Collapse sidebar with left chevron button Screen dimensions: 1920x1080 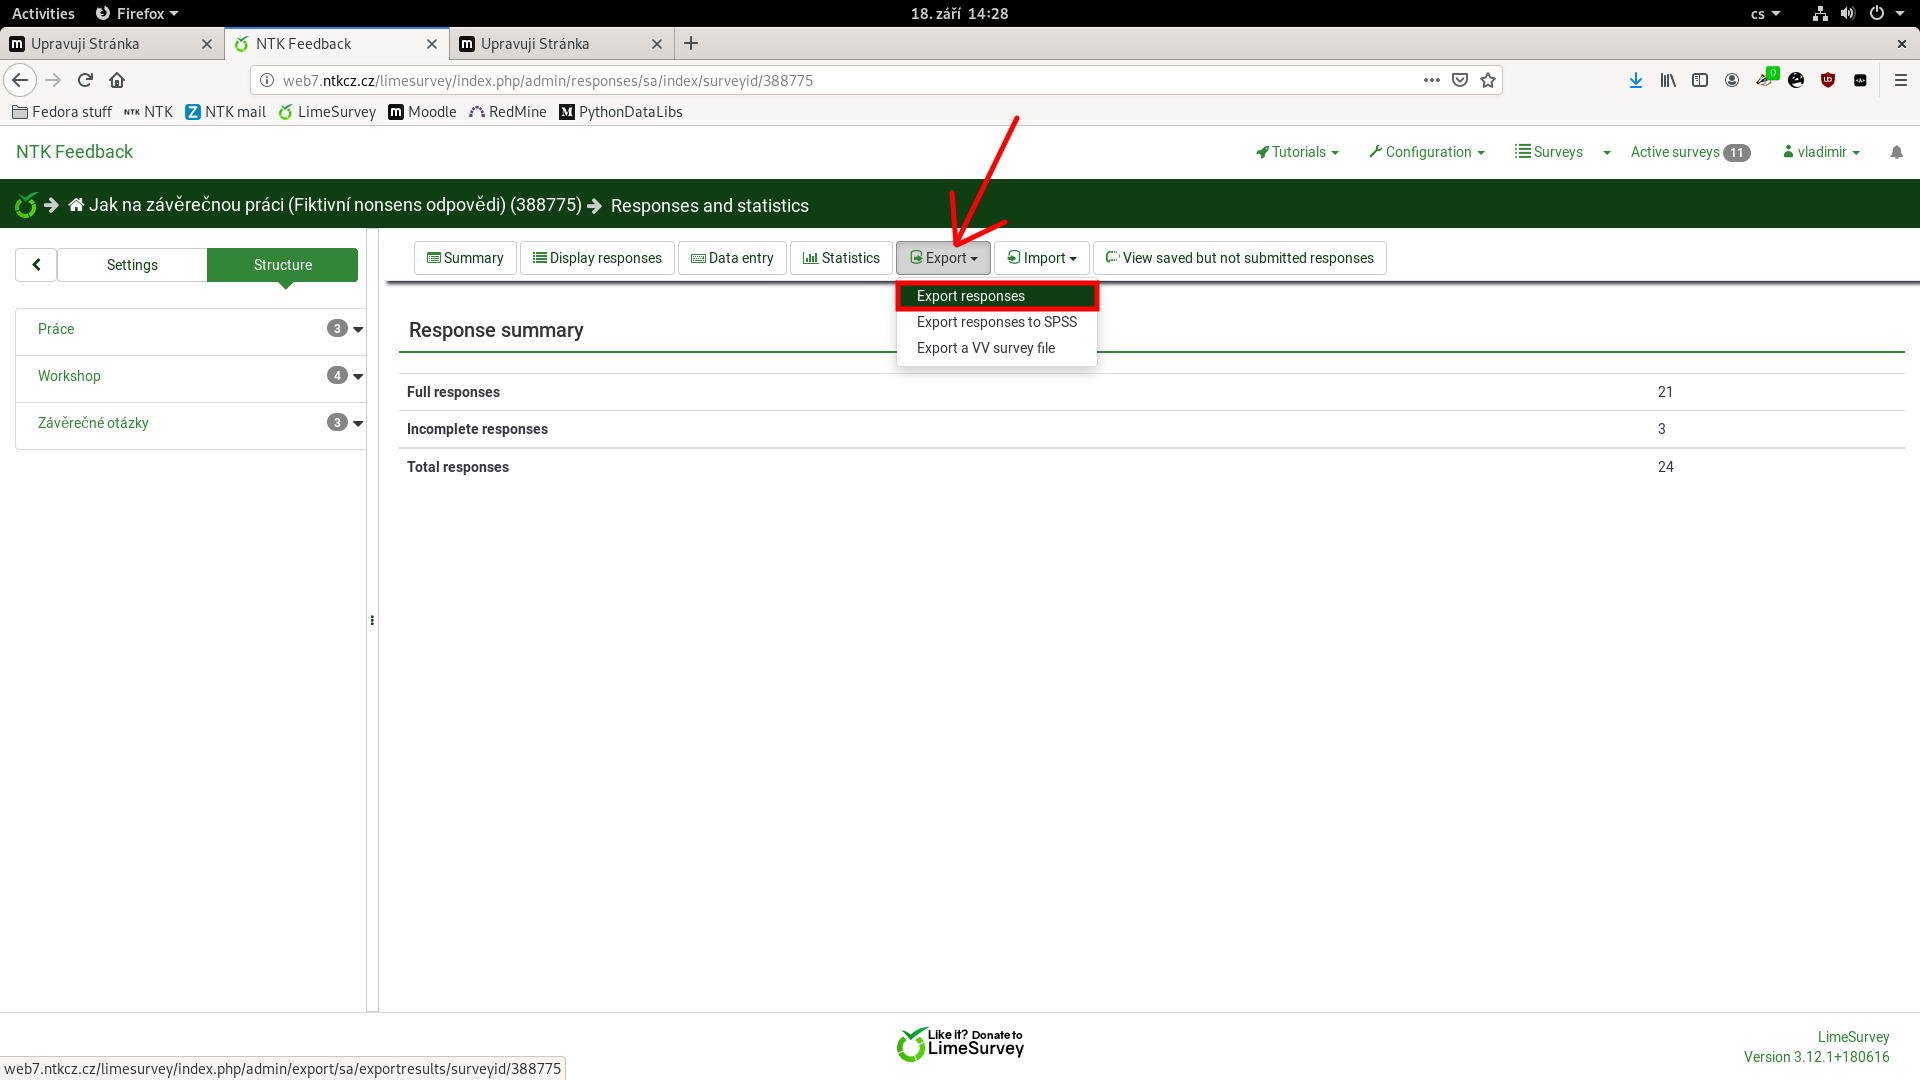point(36,265)
